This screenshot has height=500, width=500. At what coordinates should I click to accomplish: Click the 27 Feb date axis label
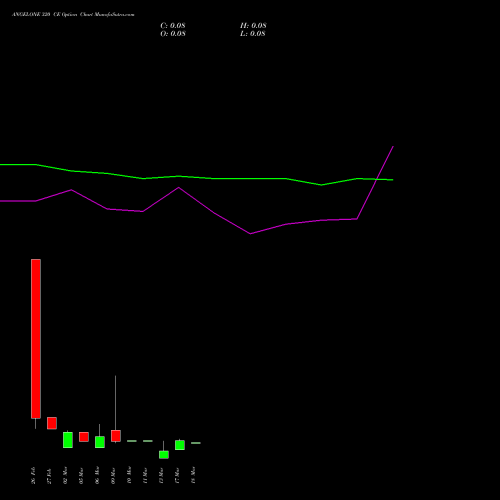click(49, 476)
